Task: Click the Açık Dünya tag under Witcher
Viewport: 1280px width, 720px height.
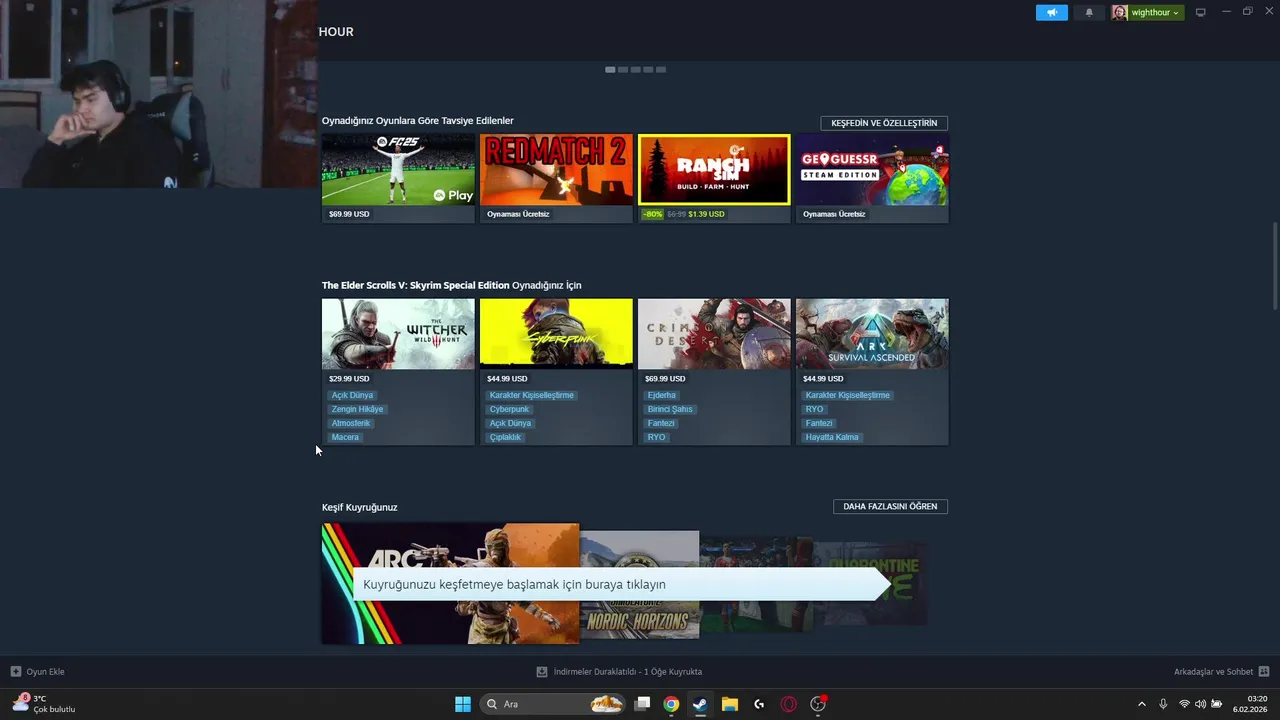Action: coord(352,395)
